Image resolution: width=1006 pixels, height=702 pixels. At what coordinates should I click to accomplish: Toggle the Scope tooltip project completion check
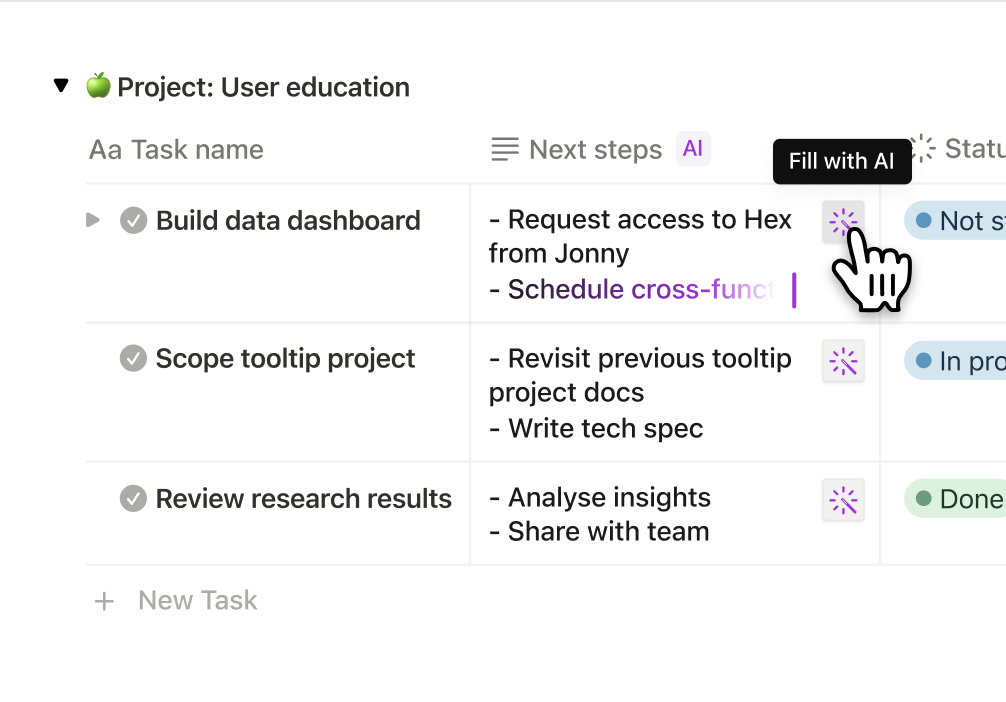133,358
